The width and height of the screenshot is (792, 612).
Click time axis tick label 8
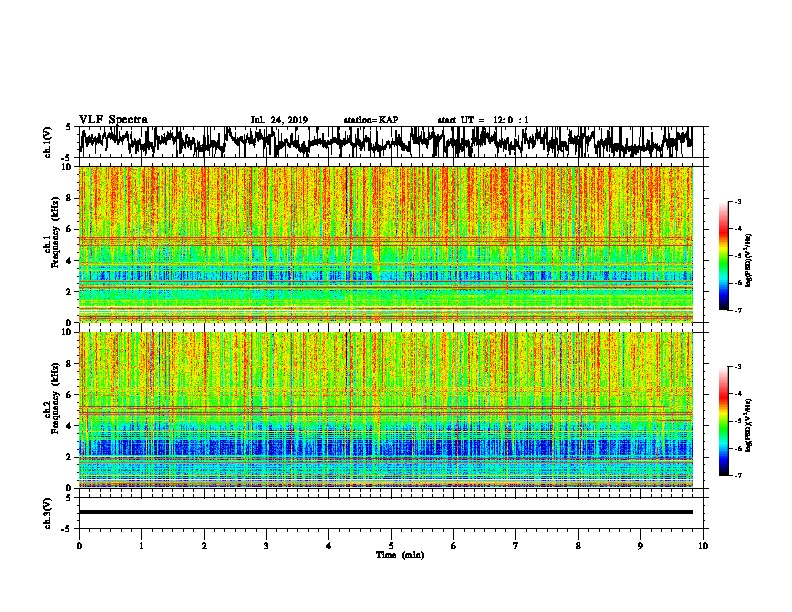pos(578,546)
